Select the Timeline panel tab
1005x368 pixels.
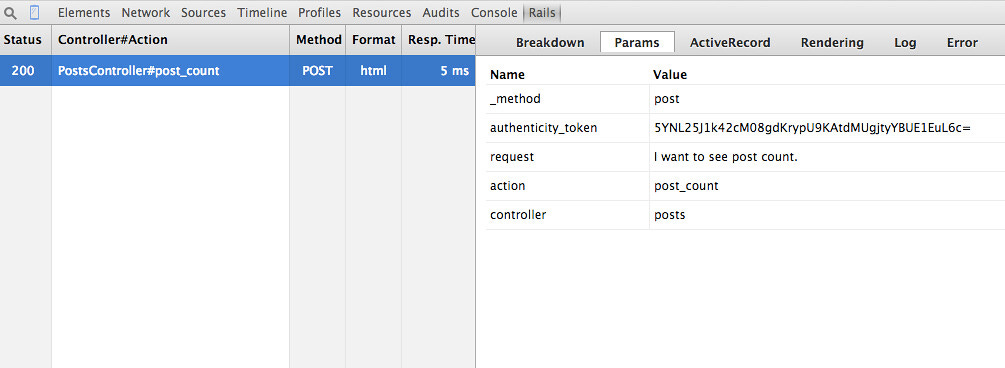tap(262, 13)
